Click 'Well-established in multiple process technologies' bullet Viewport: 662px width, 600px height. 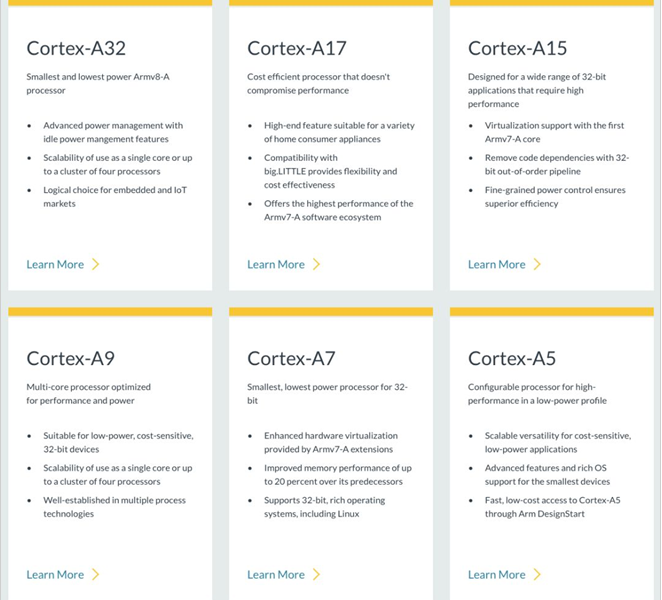tap(114, 507)
